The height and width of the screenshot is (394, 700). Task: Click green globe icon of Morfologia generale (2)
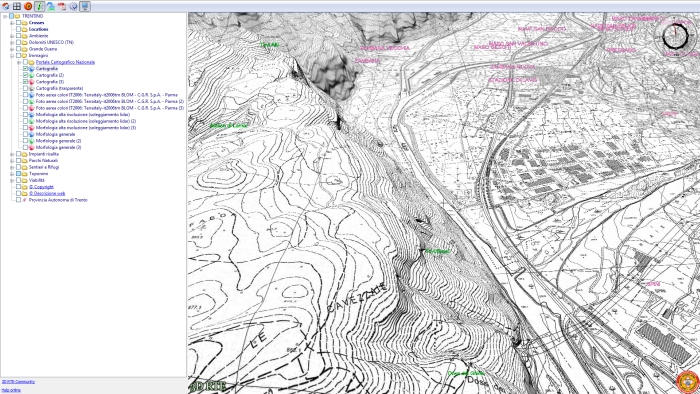click(x=32, y=141)
